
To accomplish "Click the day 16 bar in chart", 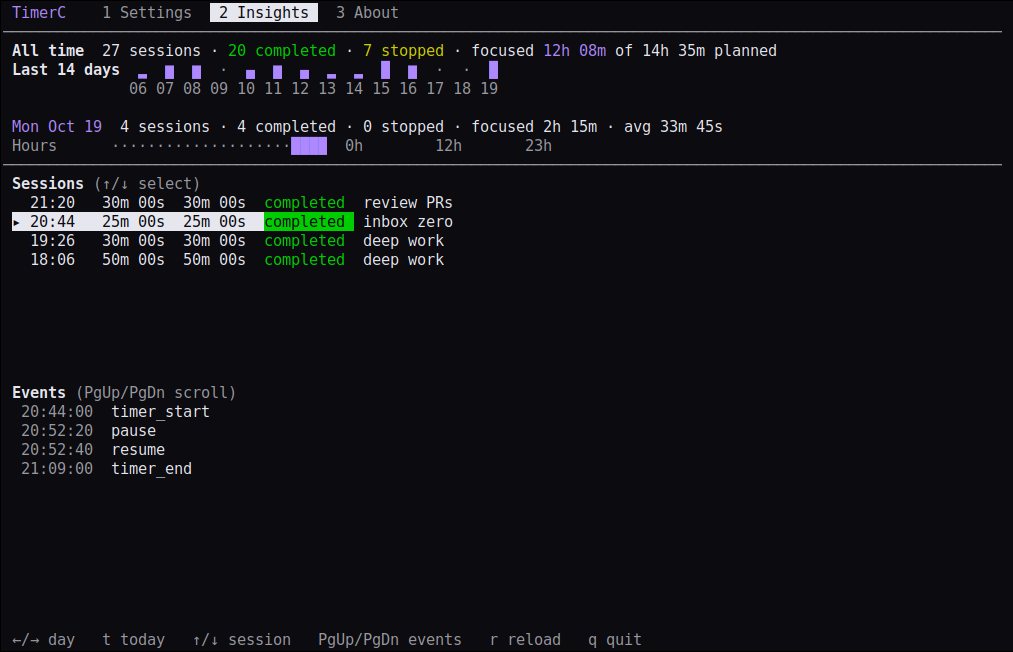I will [x=412, y=72].
